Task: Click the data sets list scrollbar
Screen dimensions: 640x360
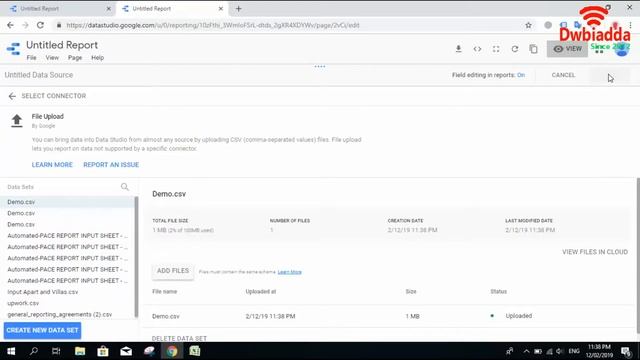Action: pos(136,257)
